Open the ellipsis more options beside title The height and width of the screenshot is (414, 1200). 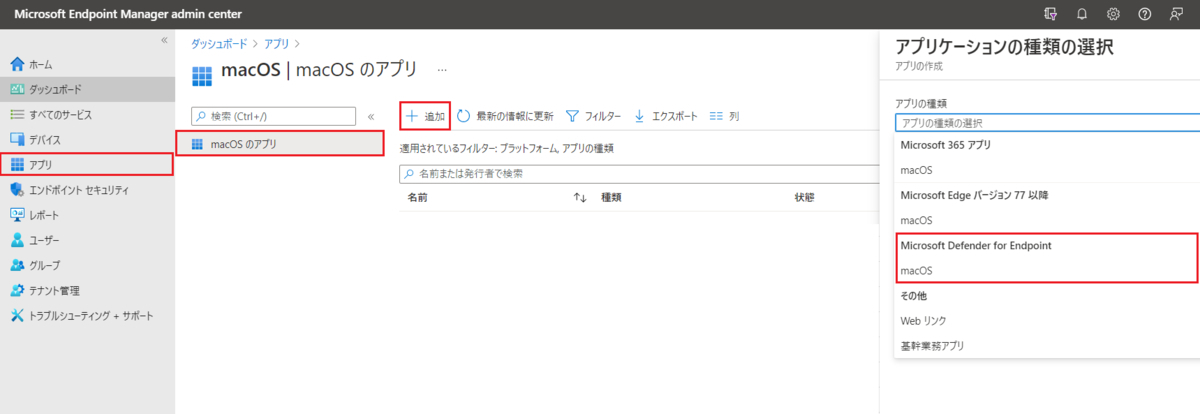coord(442,71)
